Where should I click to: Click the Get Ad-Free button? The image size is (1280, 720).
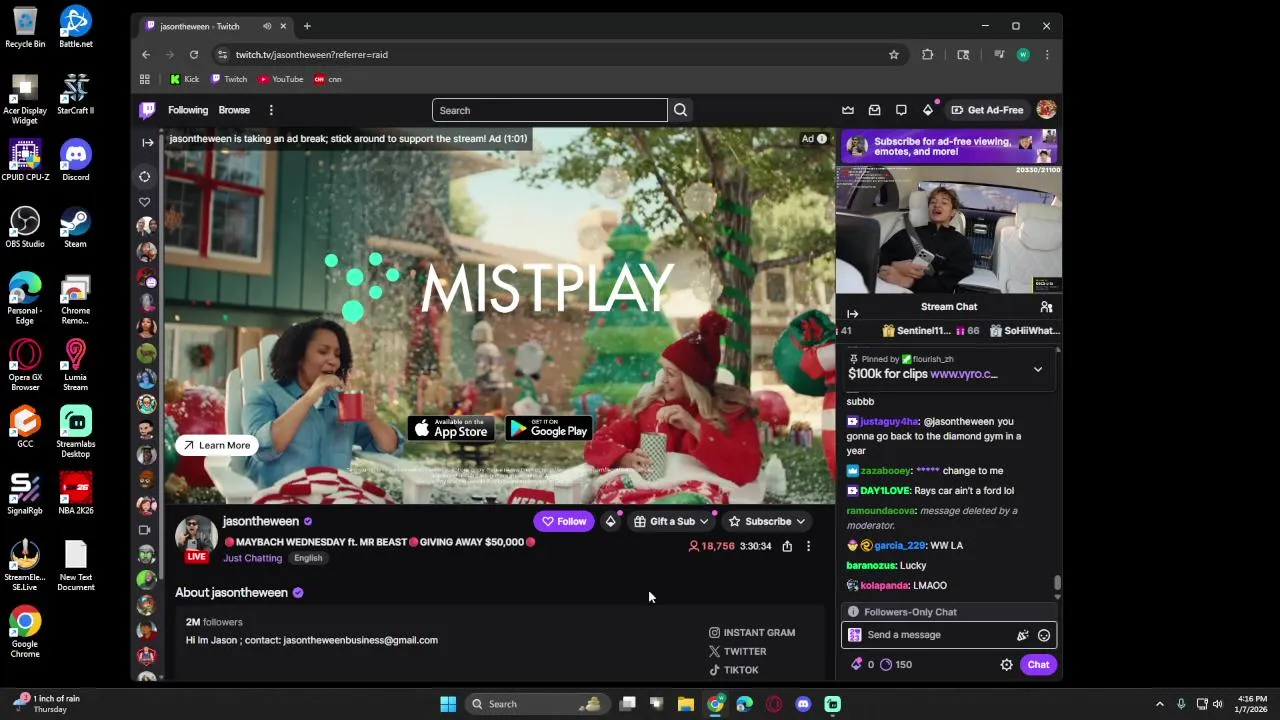click(987, 110)
